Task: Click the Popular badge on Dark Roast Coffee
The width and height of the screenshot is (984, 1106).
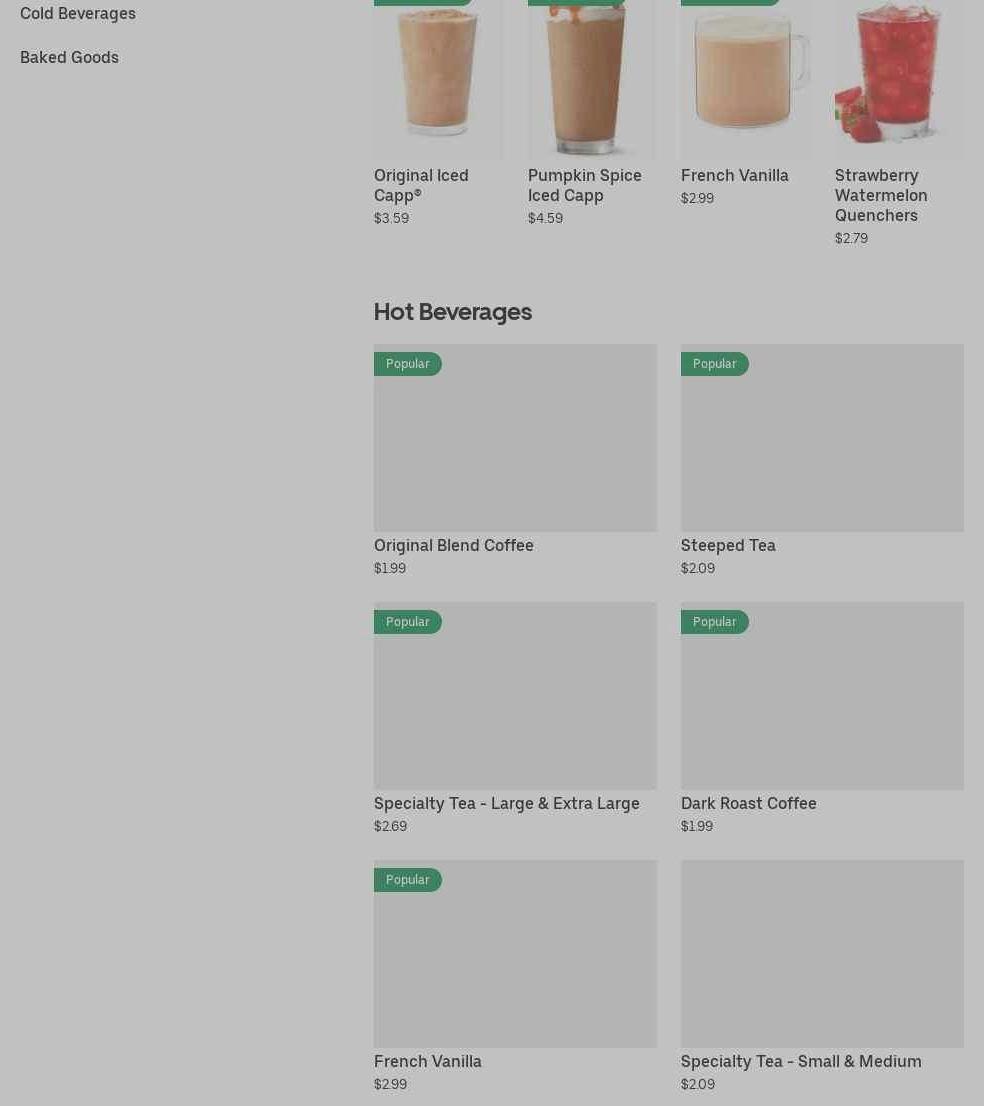Action: point(715,622)
